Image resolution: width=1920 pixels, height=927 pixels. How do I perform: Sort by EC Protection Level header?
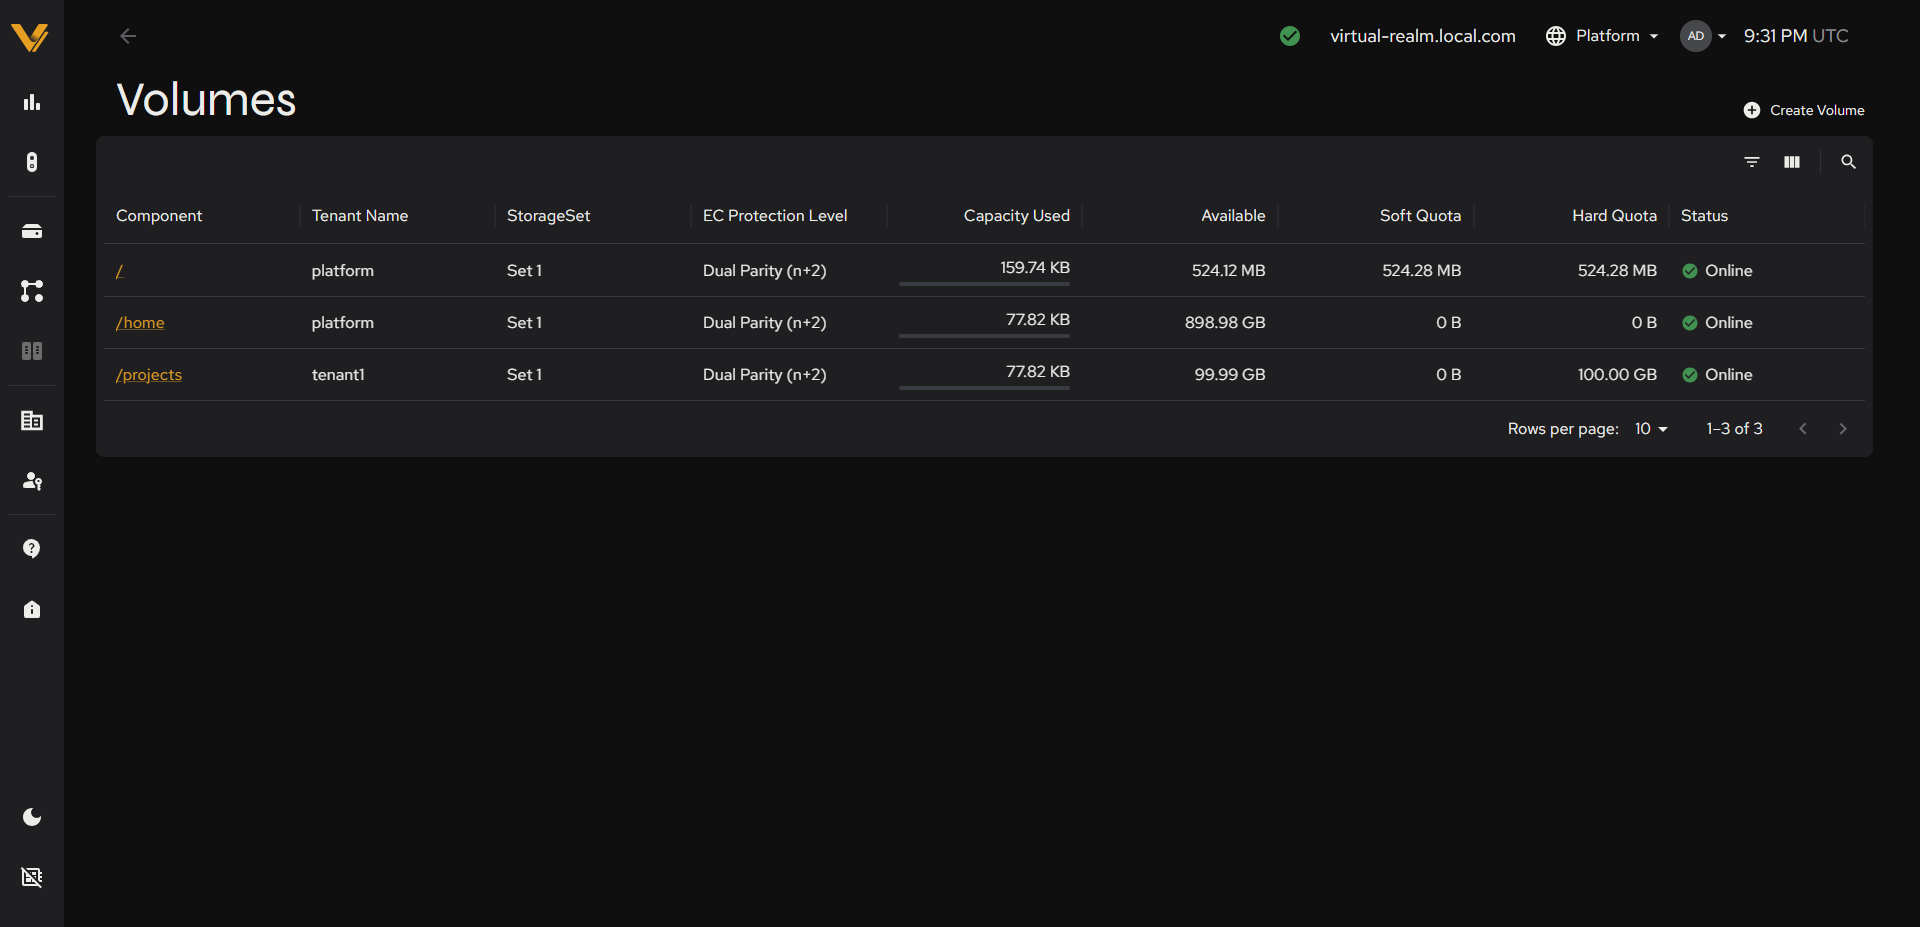(x=775, y=216)
